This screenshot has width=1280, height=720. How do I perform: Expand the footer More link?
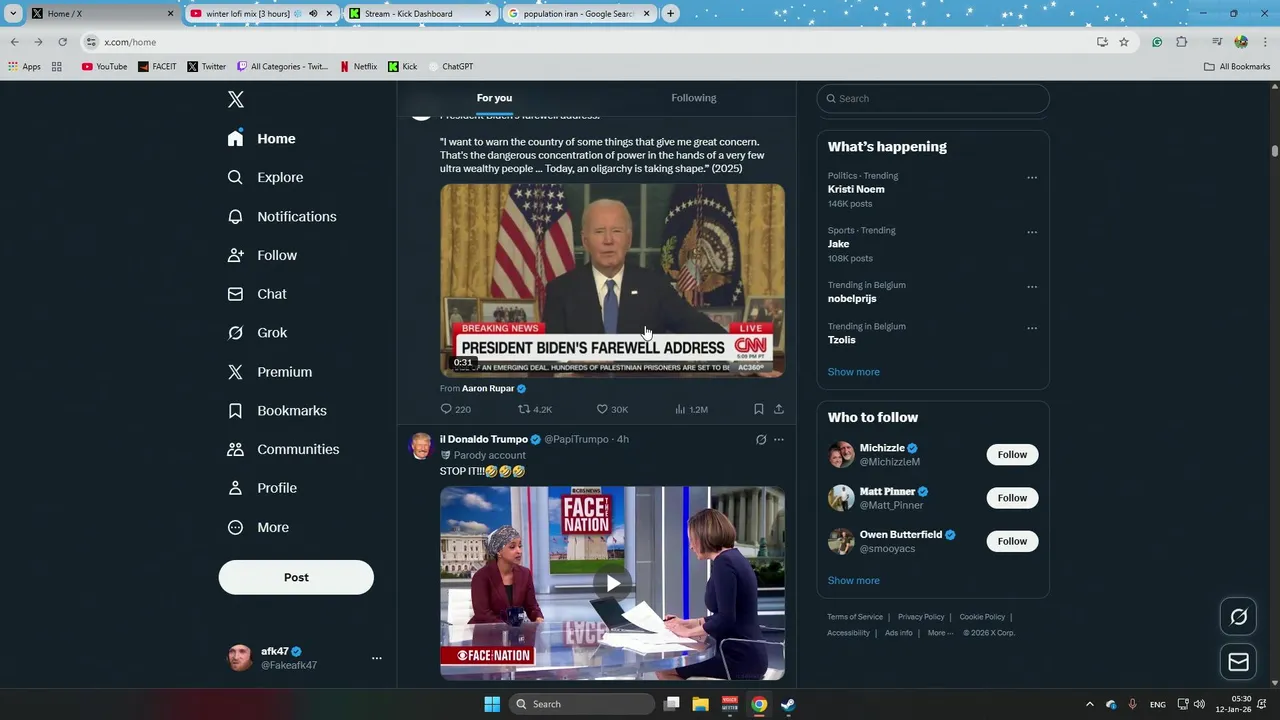pyautogui.click(x=940, y=633)
